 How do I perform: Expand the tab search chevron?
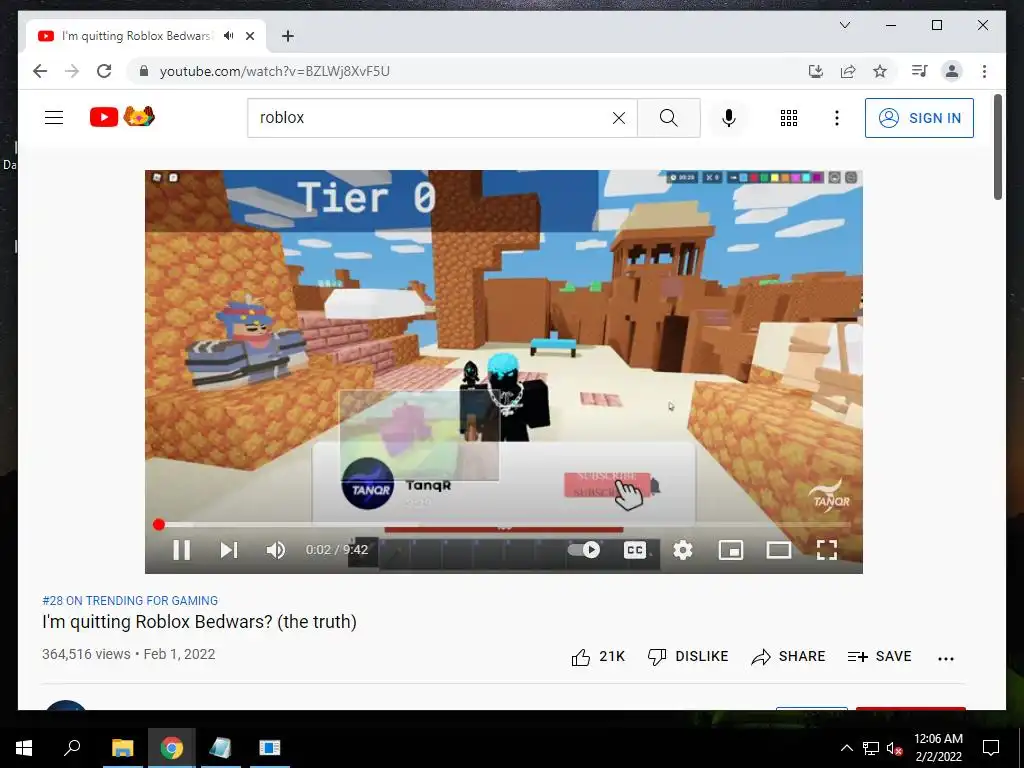(844, 25)
